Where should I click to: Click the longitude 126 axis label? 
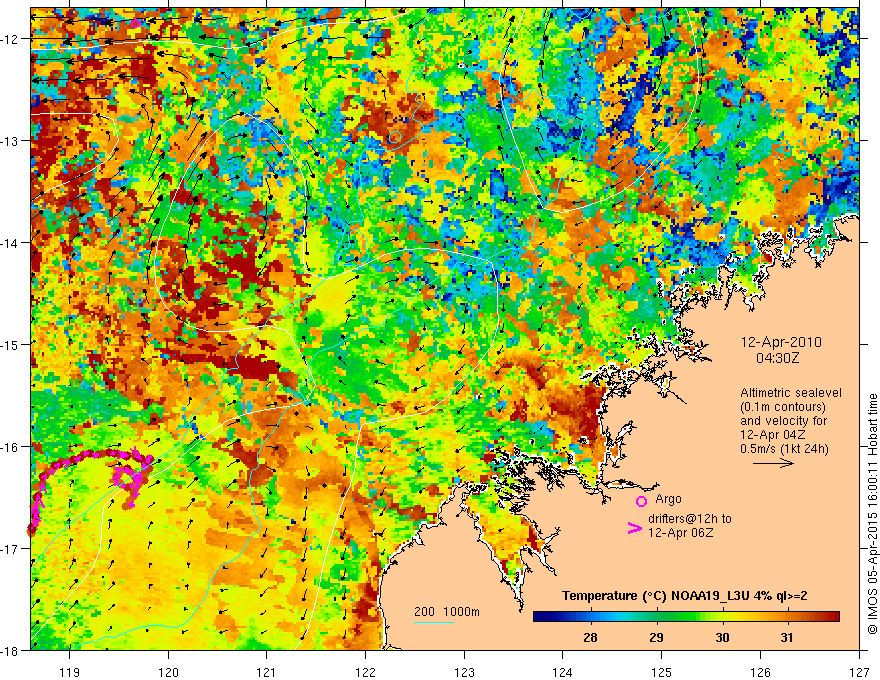point(760,672)
